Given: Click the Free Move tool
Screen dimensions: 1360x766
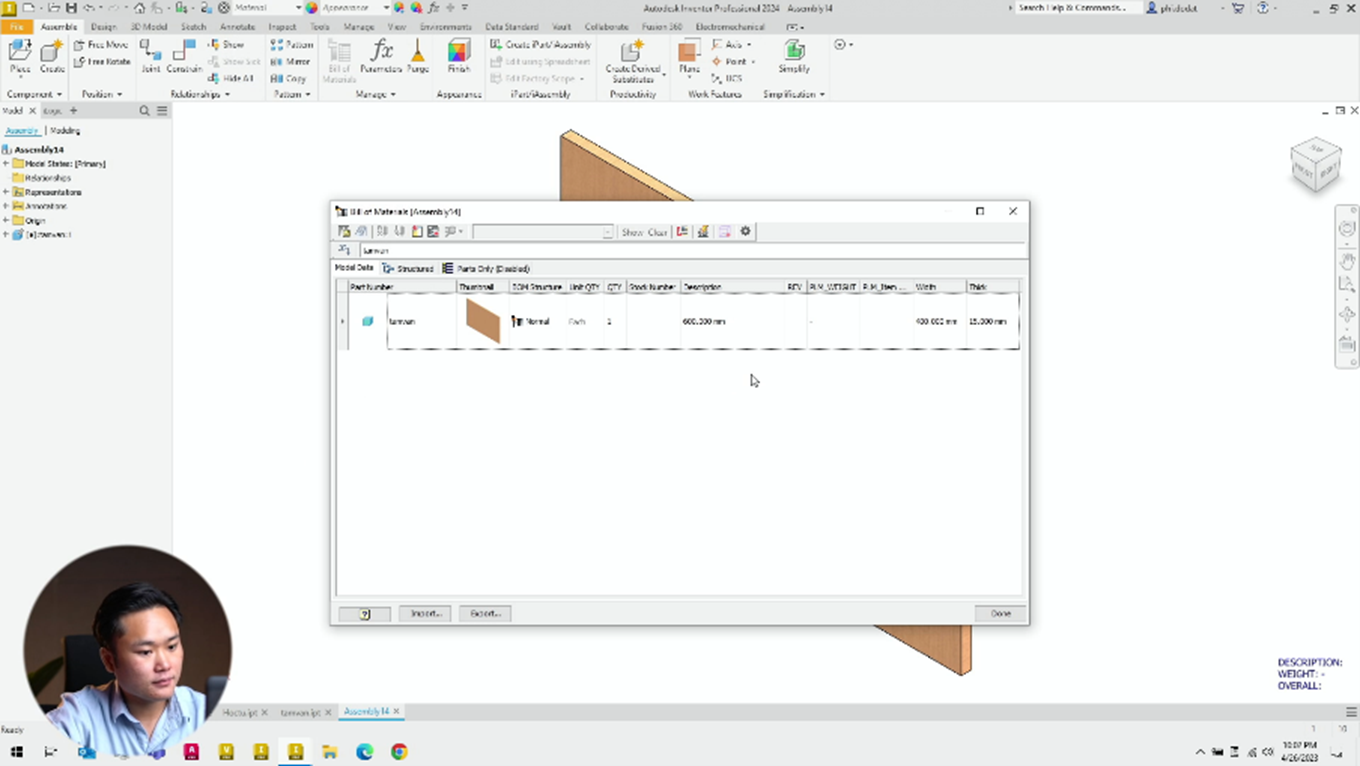Looking at the screenshot, I should (101, 45).
